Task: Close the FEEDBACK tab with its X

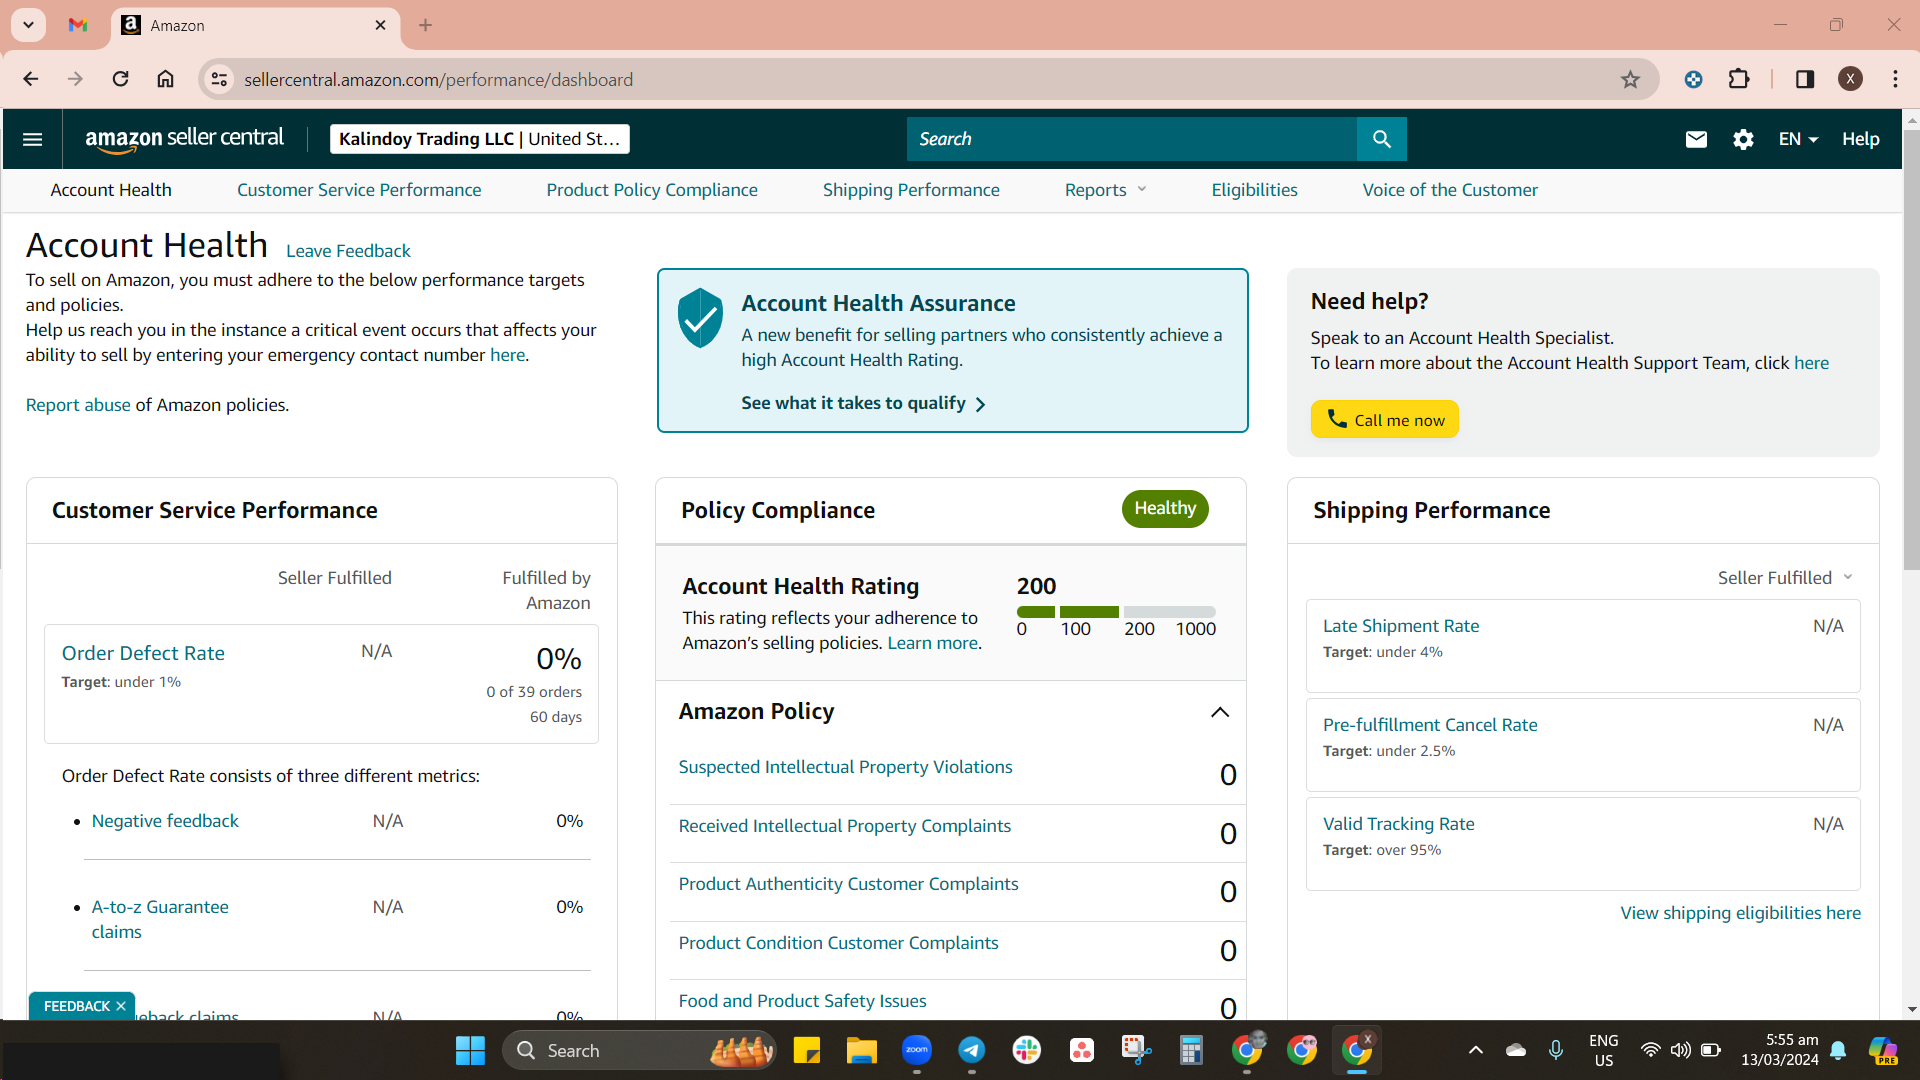Action: 121,1006
